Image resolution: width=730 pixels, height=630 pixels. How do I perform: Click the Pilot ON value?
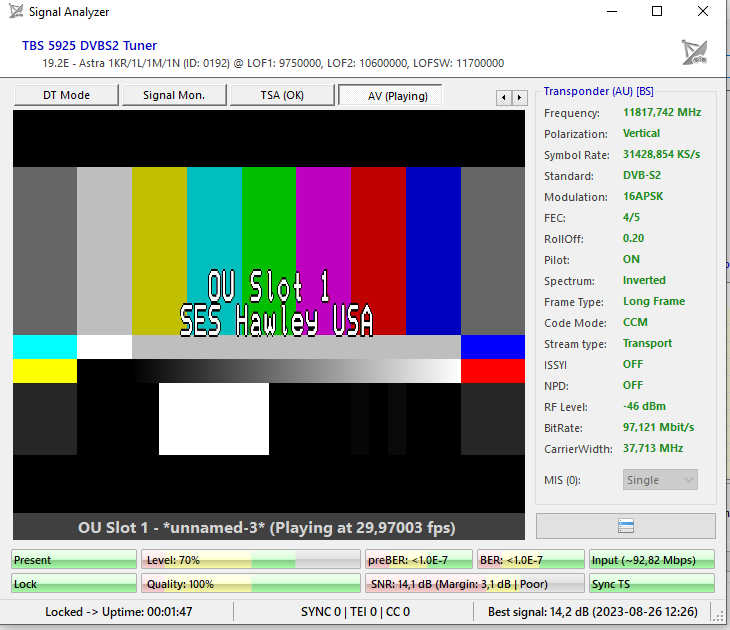(631, 259)
